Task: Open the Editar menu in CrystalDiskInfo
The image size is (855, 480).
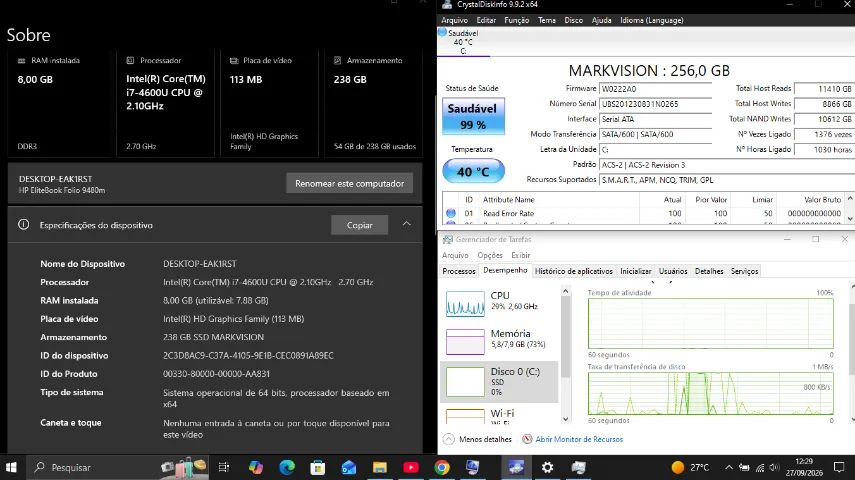Action: [486, 20]
